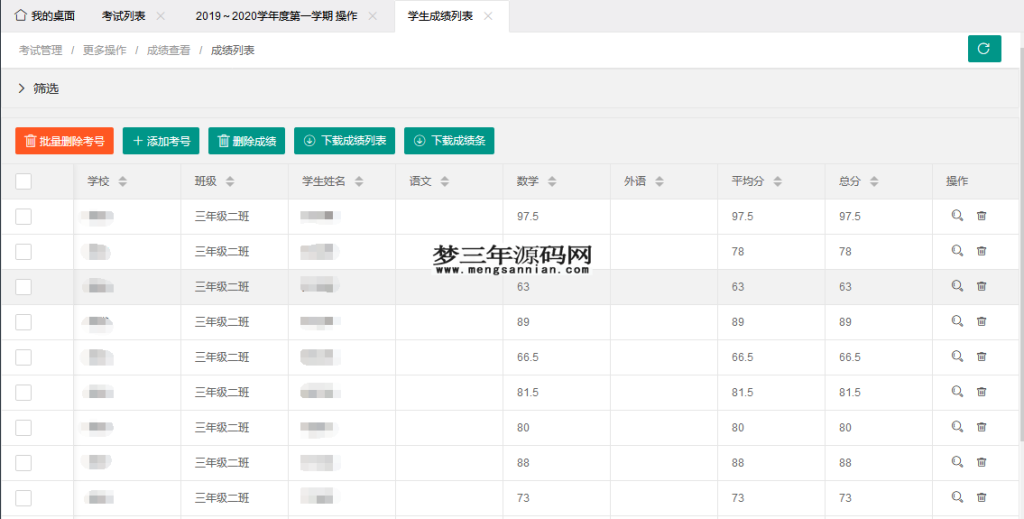Check the row with score 80

[24, 428]
